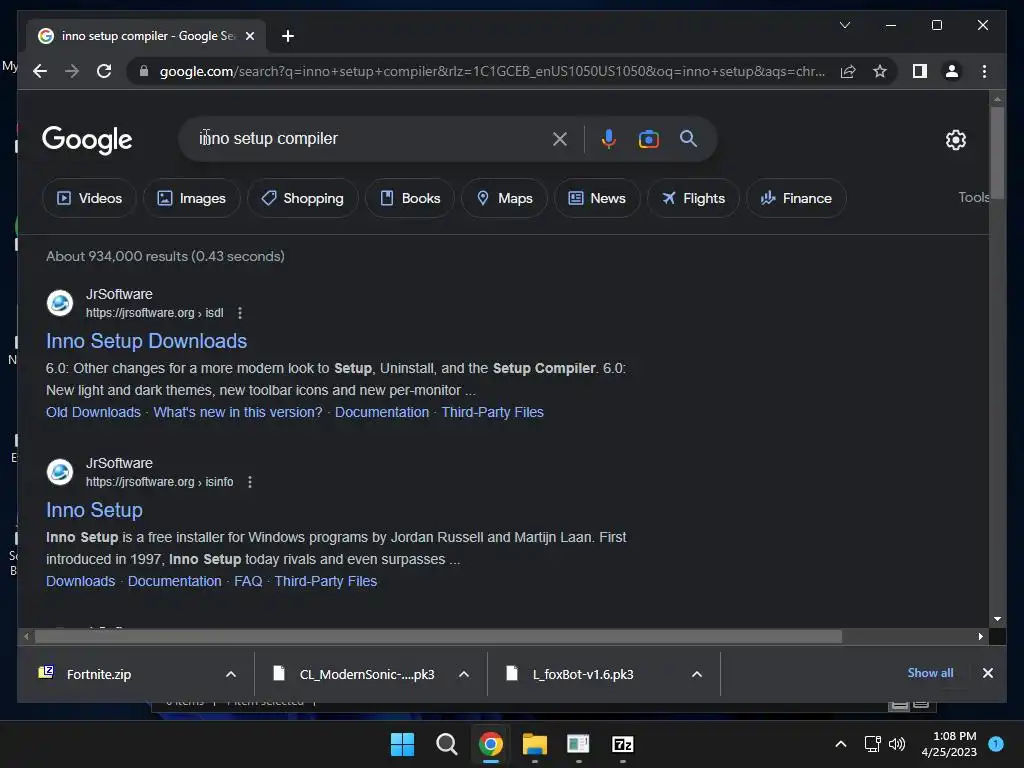Close the downloads bar
Viewport: 1024px width, 768px height.
coord(987,673)
